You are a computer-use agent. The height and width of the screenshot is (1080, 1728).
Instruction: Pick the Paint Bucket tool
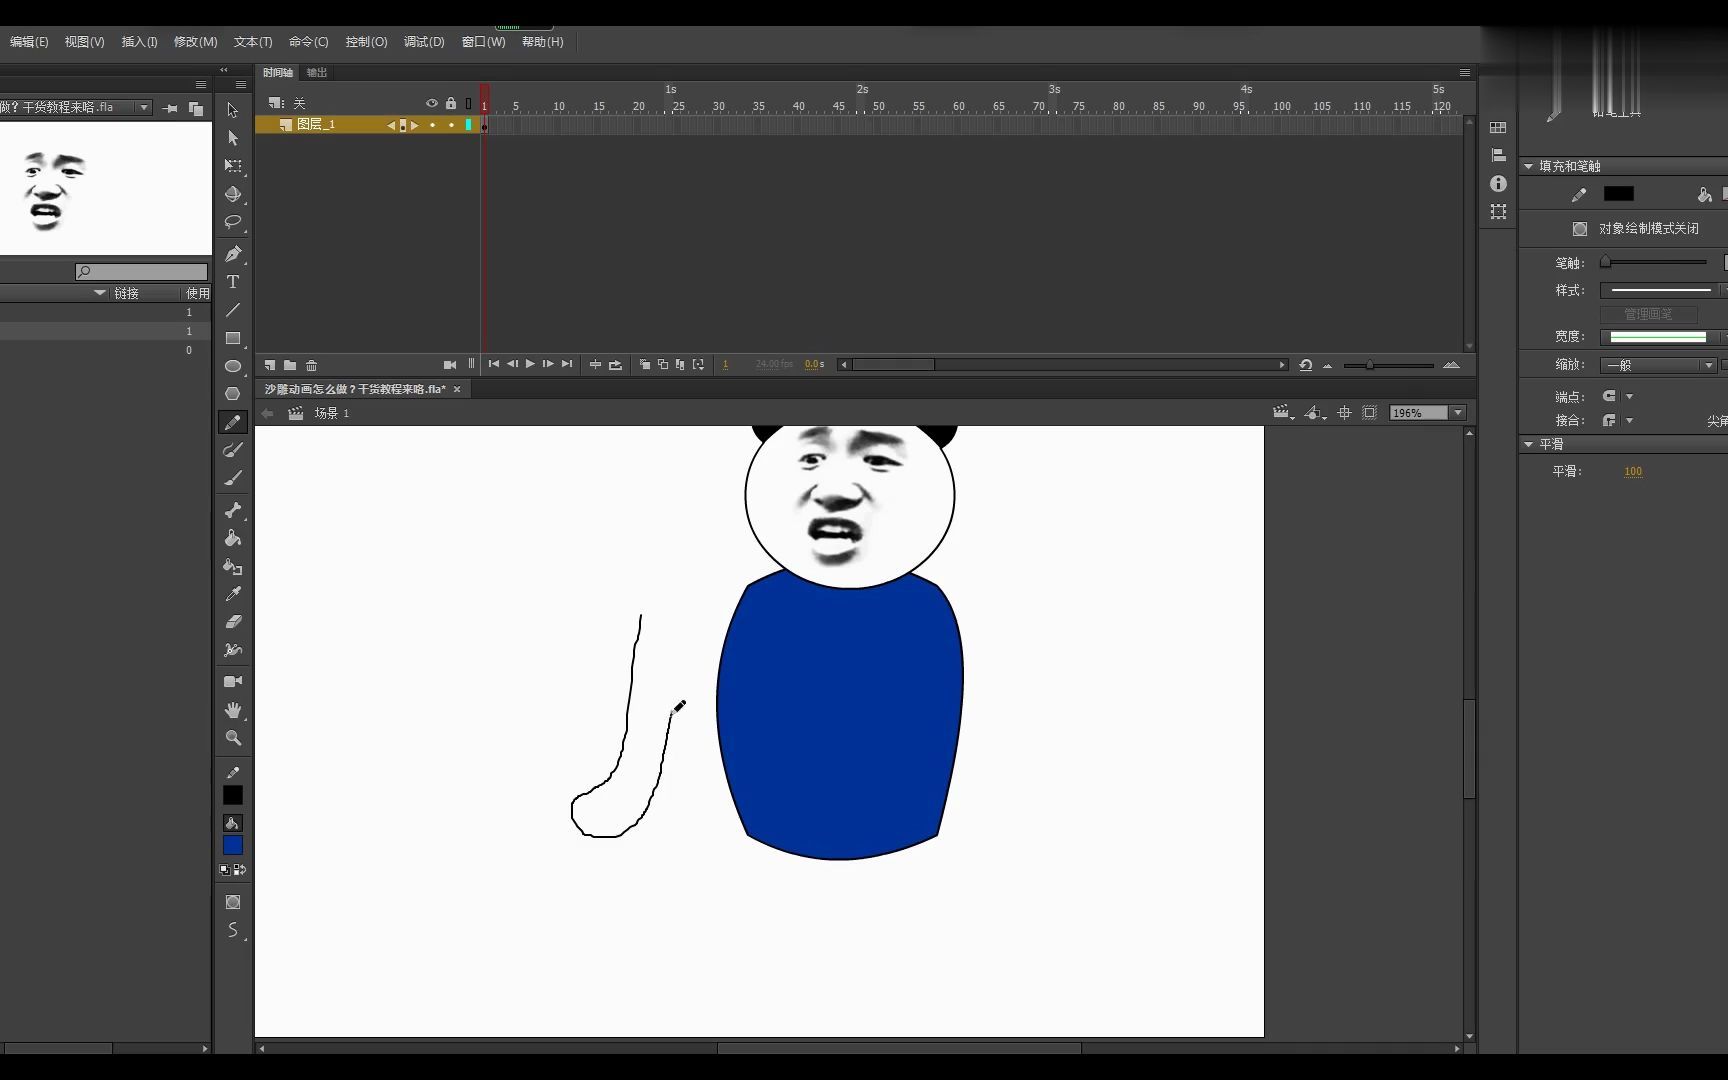coord(233,540)
